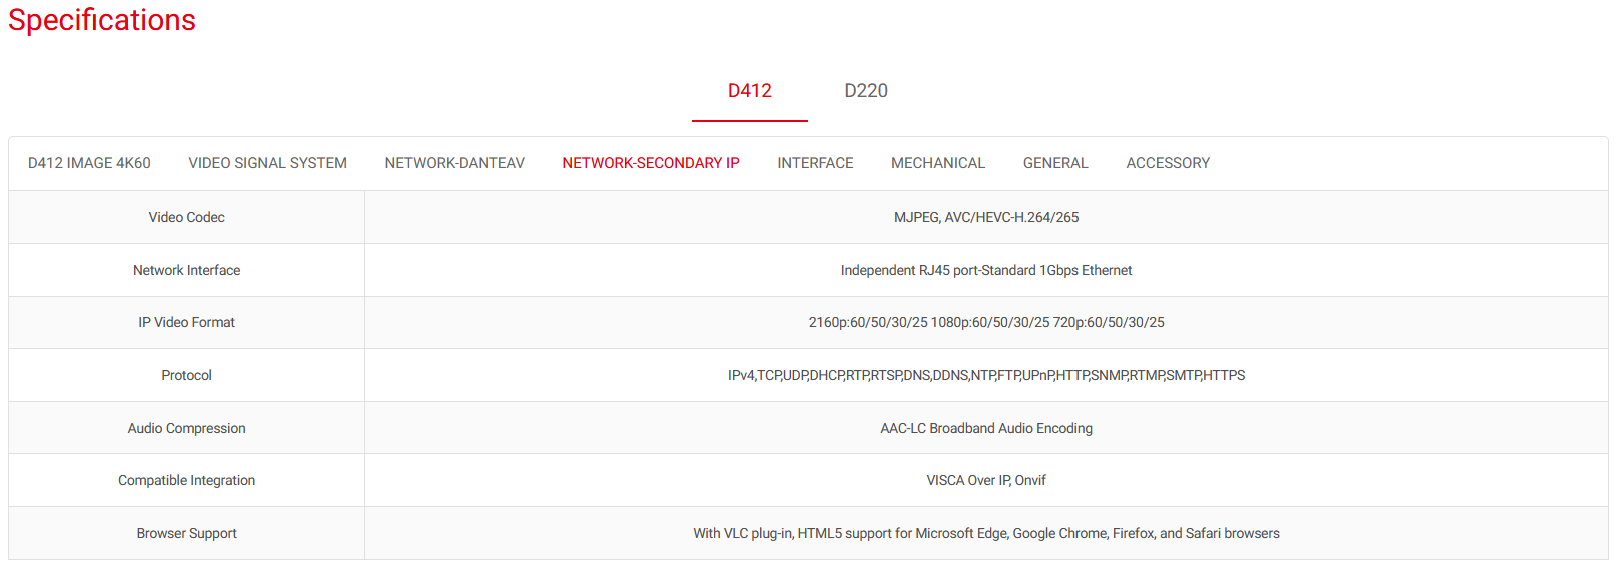Click the VISCA Over IP, Onvif value
1618x570 pixels.
coord(986,480)
